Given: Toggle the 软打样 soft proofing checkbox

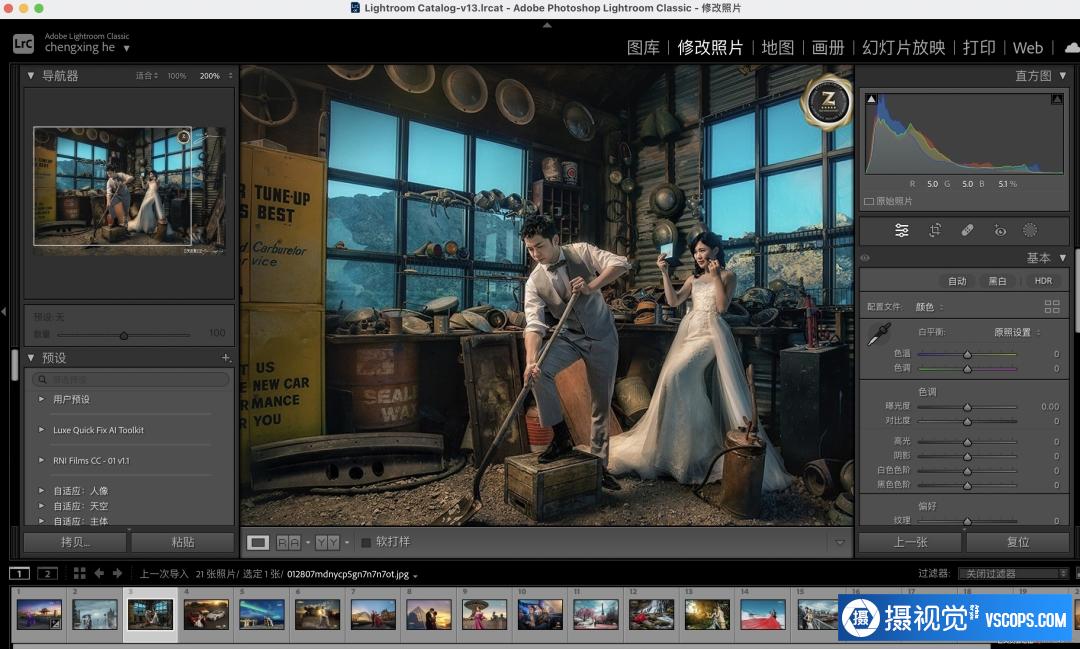Looking at the screenshot, I should click(x=366, y=542).
